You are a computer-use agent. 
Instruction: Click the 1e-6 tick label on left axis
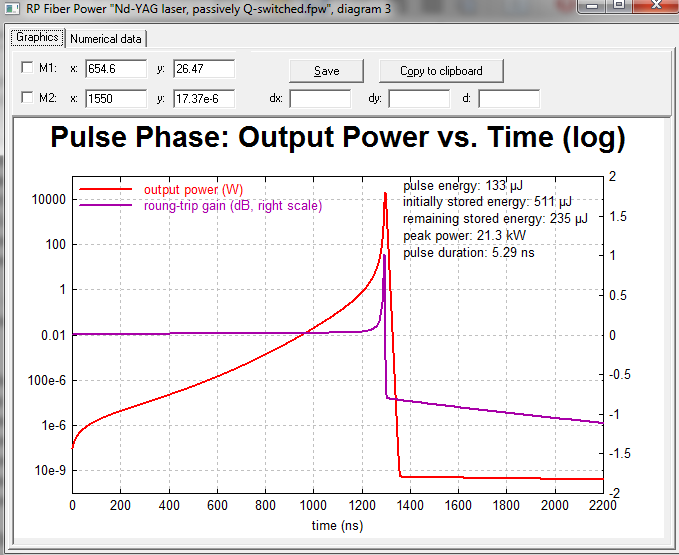point(54,426)
